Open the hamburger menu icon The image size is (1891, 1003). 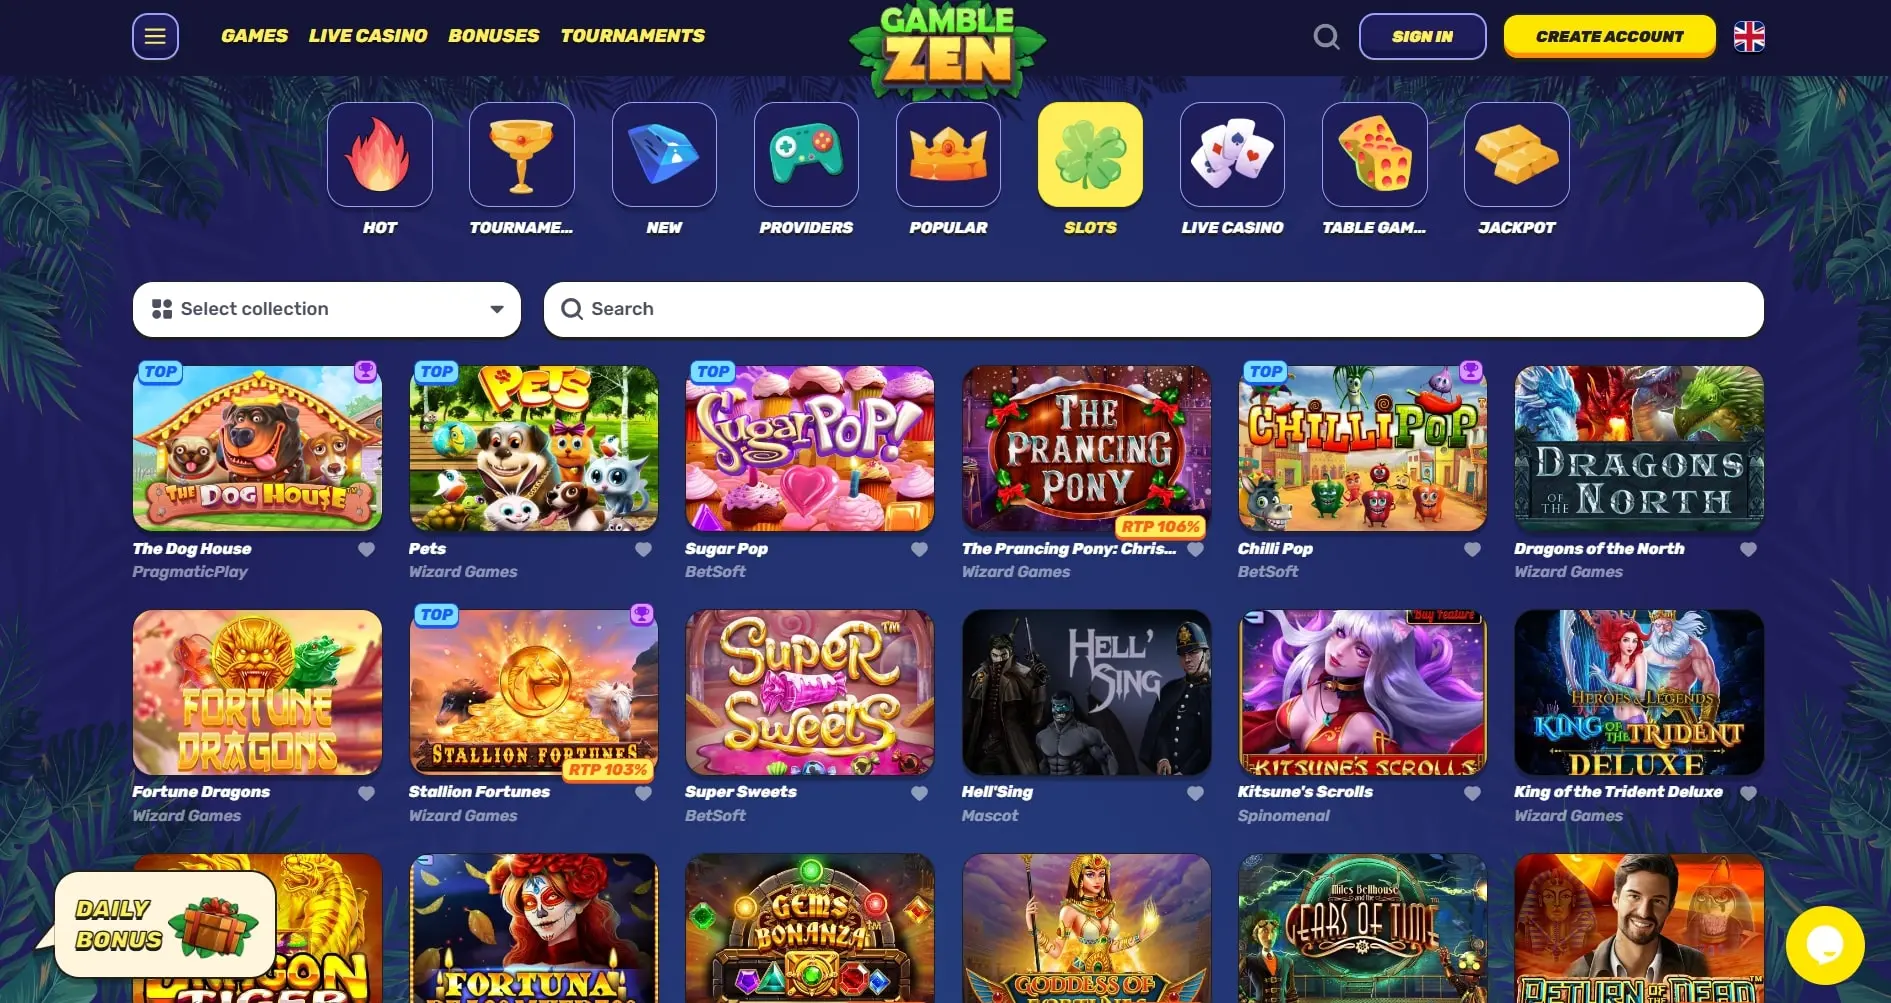coord(155,37)
